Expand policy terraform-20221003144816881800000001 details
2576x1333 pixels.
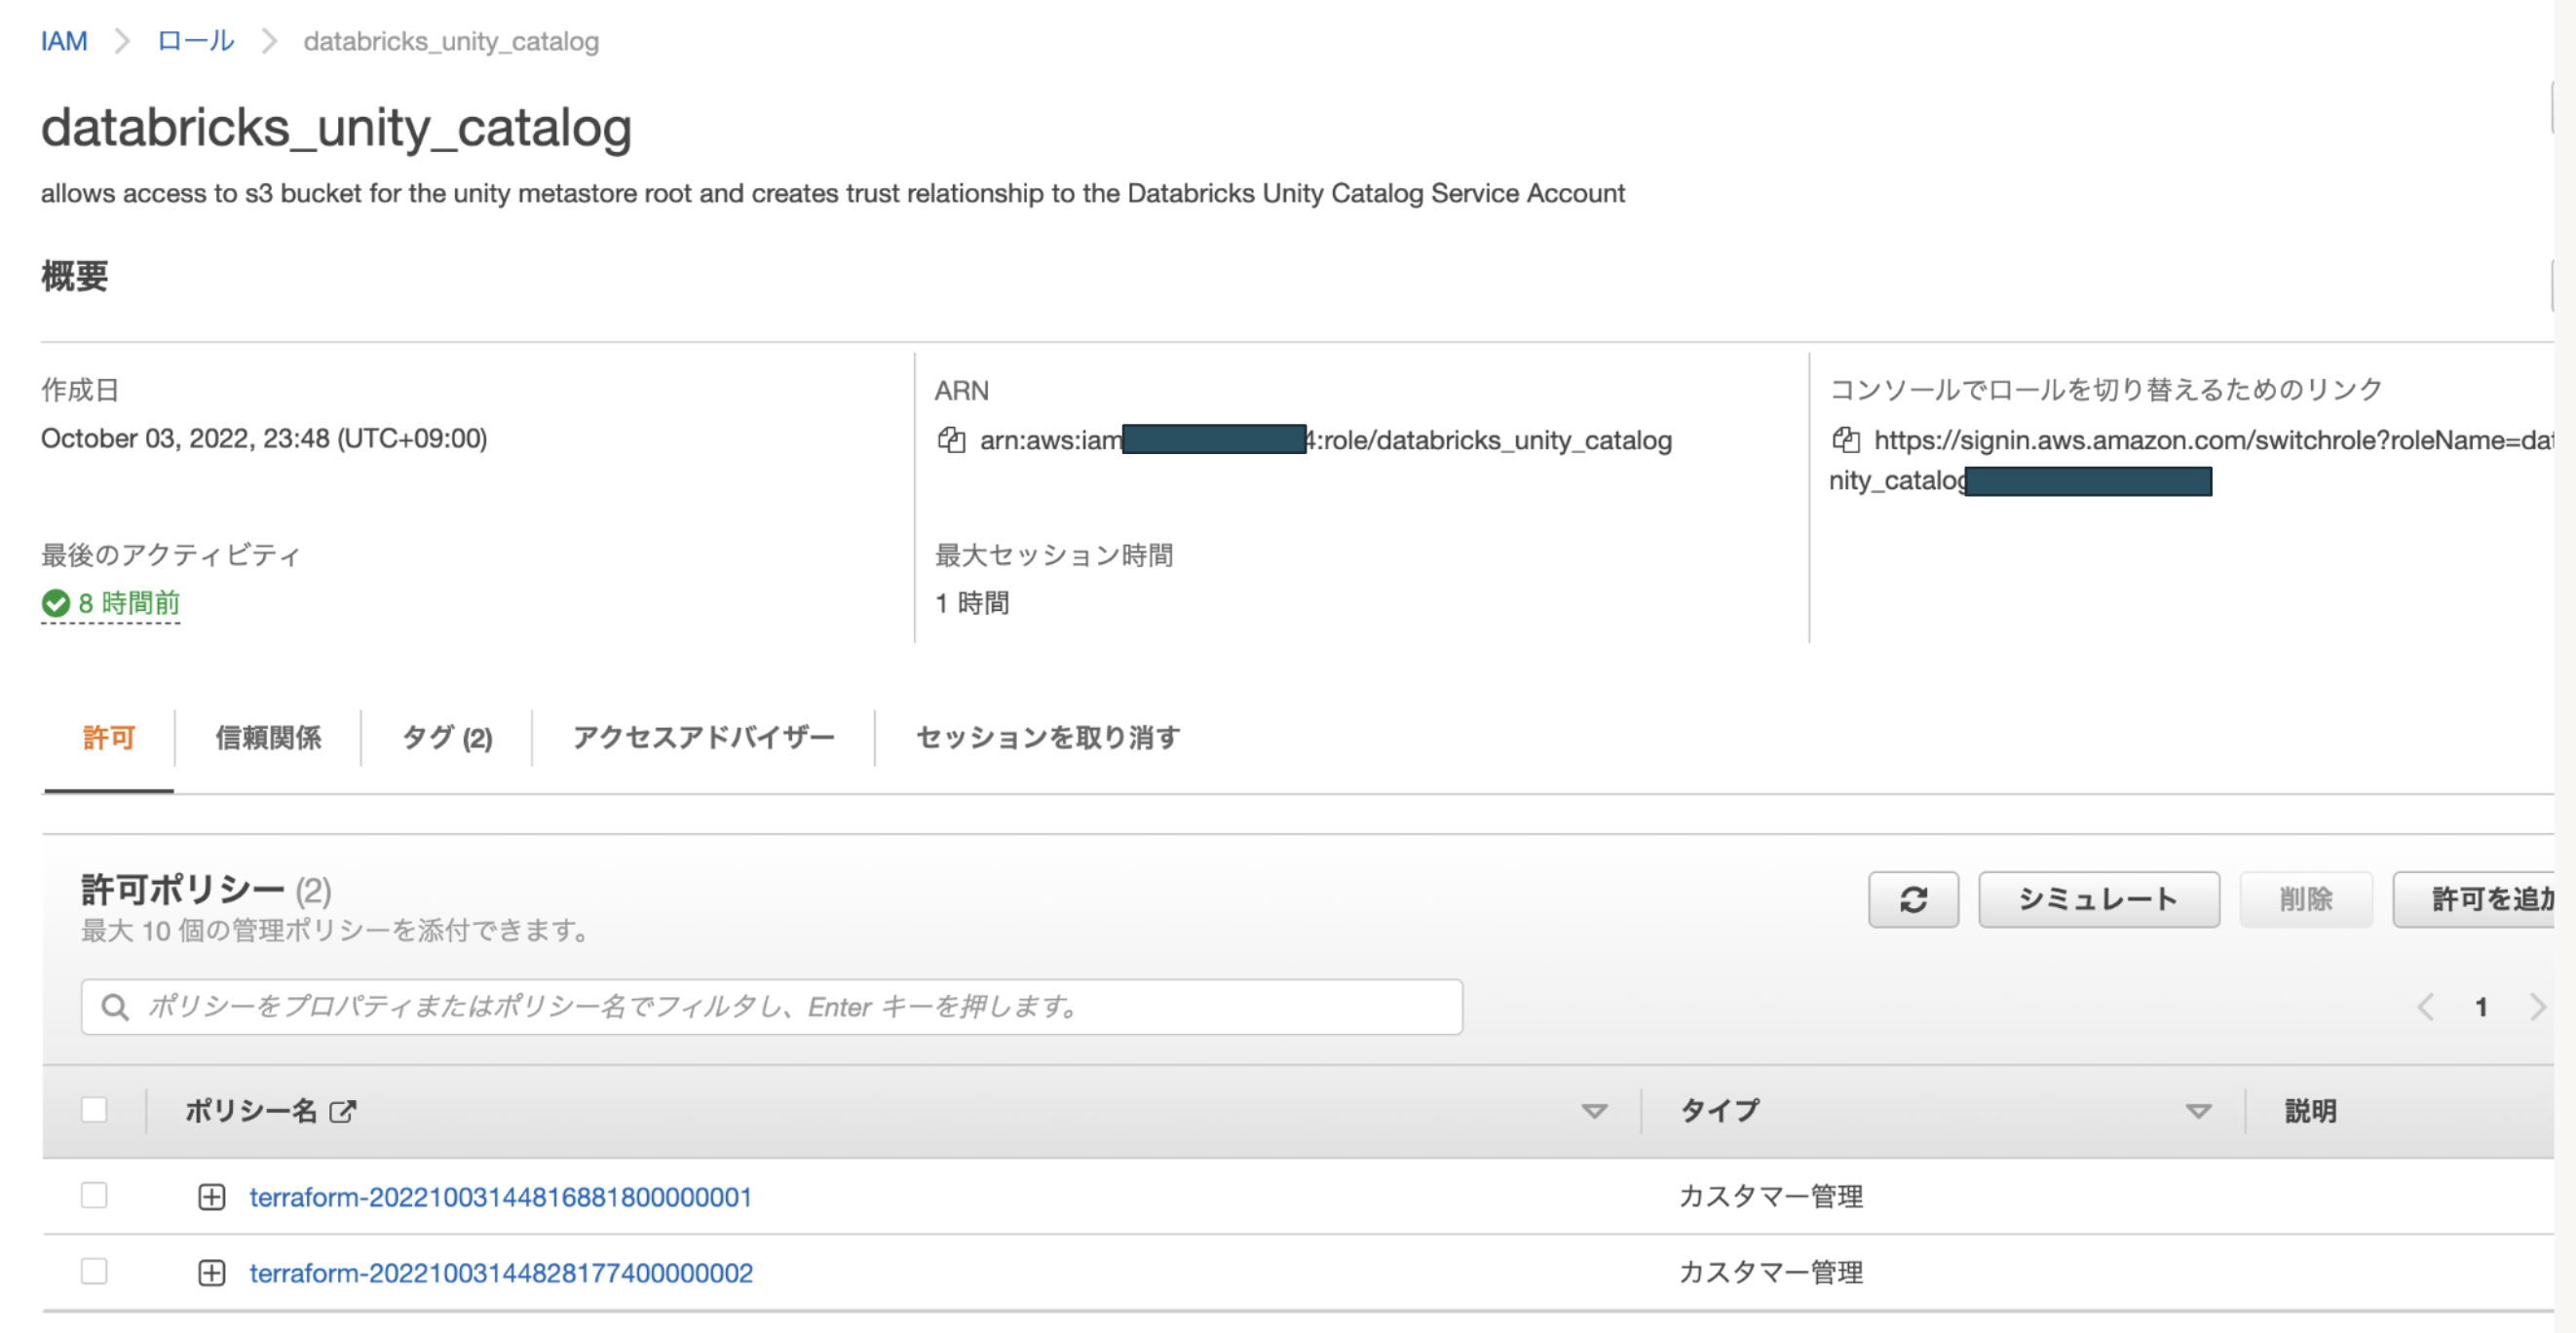[211, 1197]
